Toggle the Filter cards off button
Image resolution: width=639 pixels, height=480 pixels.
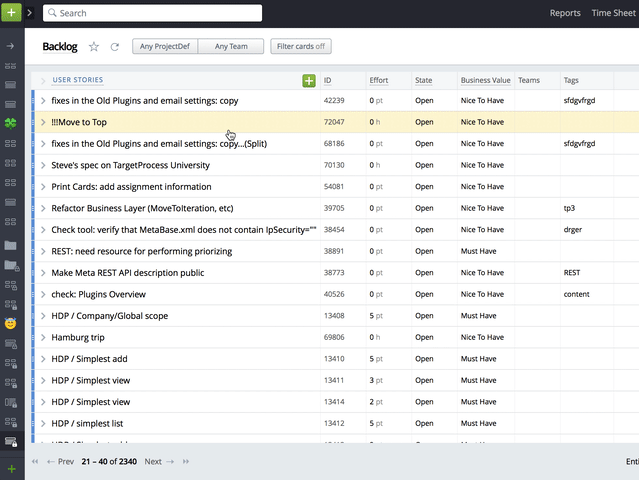click(x=301, y=46)
